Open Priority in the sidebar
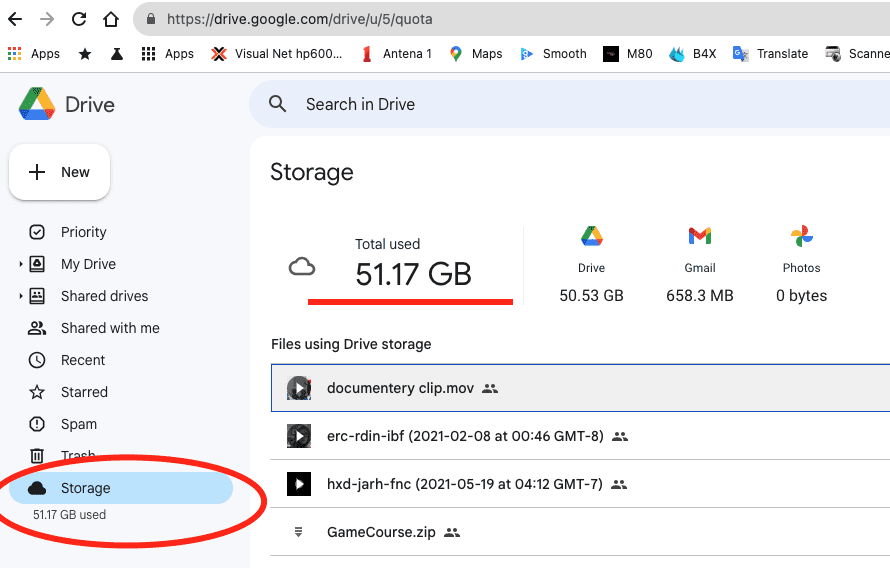890x568 pixels. (83, 232)
